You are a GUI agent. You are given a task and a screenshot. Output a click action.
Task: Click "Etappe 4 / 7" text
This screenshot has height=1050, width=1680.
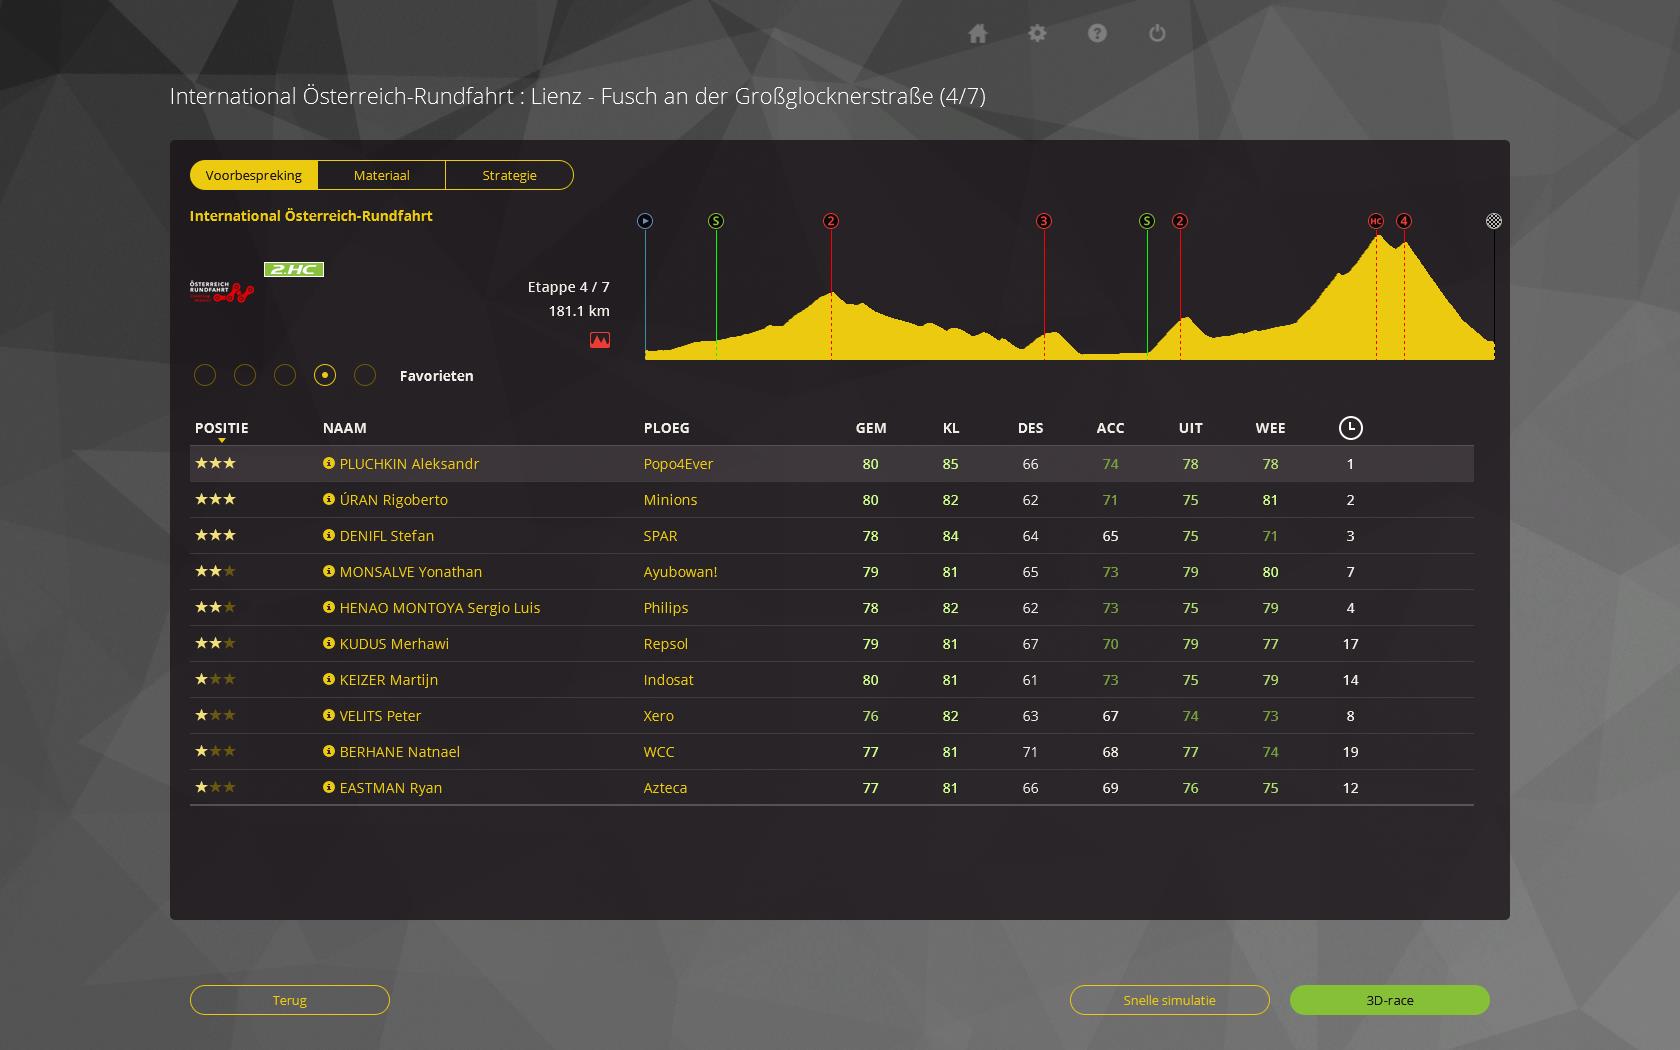pos(568,287)
